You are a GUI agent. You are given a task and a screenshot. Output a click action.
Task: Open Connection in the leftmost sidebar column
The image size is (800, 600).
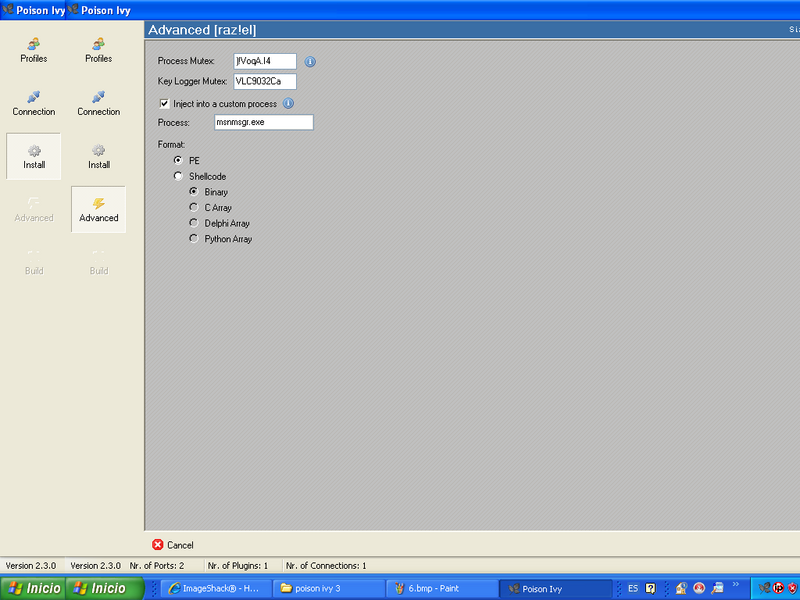[34, 104]
